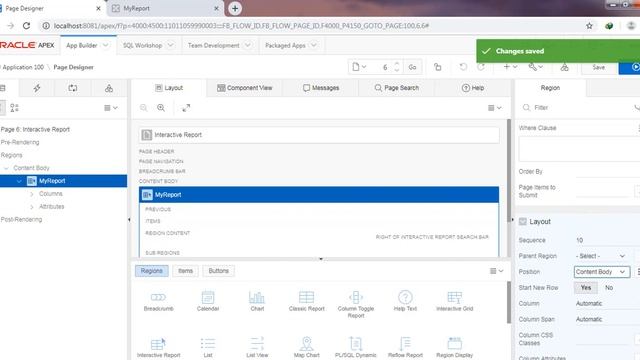Select the Interactive Report region type
This screenshot has width=640, height=360.
point(158,347)
